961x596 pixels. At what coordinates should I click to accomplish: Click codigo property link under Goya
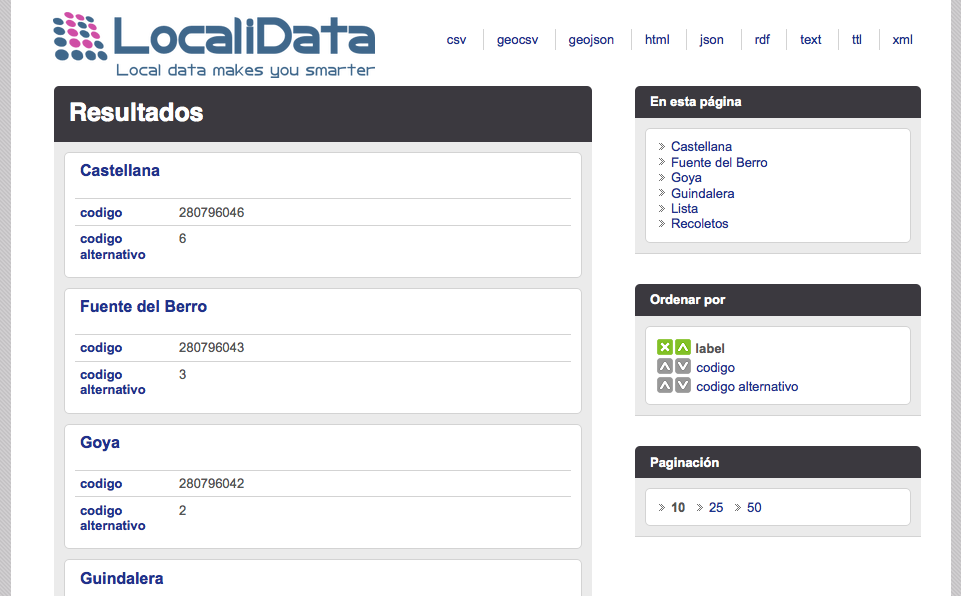point(101,484)
